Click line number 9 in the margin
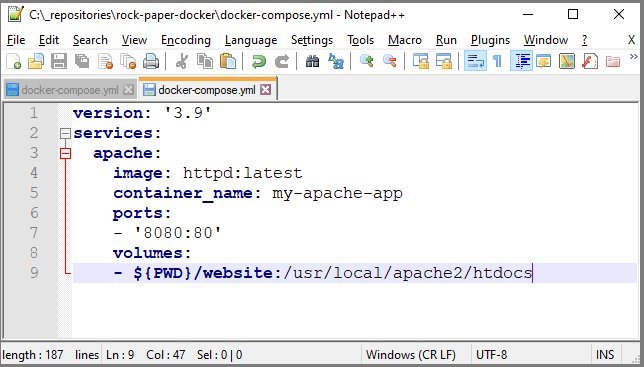The width and height of the screenshot is (644, 367). tap(34, 273)
